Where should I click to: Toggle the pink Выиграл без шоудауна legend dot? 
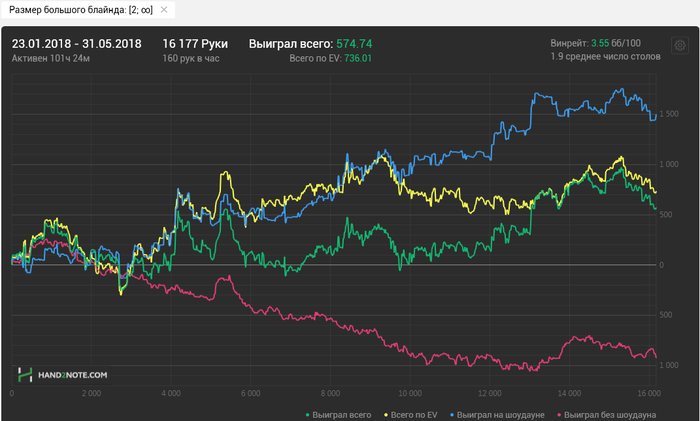pyautogui.click(x=558, y=414)
